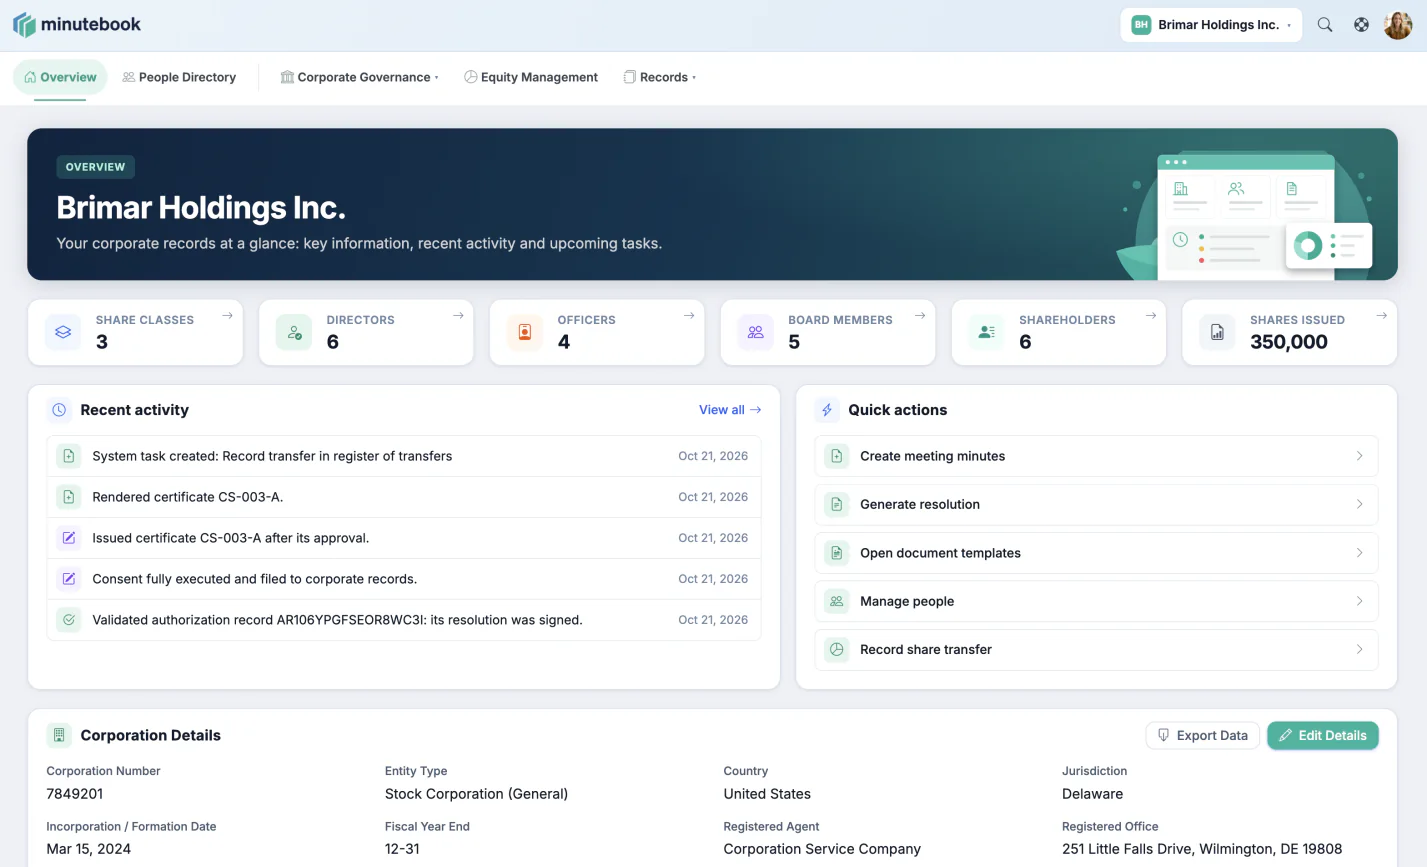Click the Officers card badge icon
Screen dimensions: 1427x867
coord(525,332)
